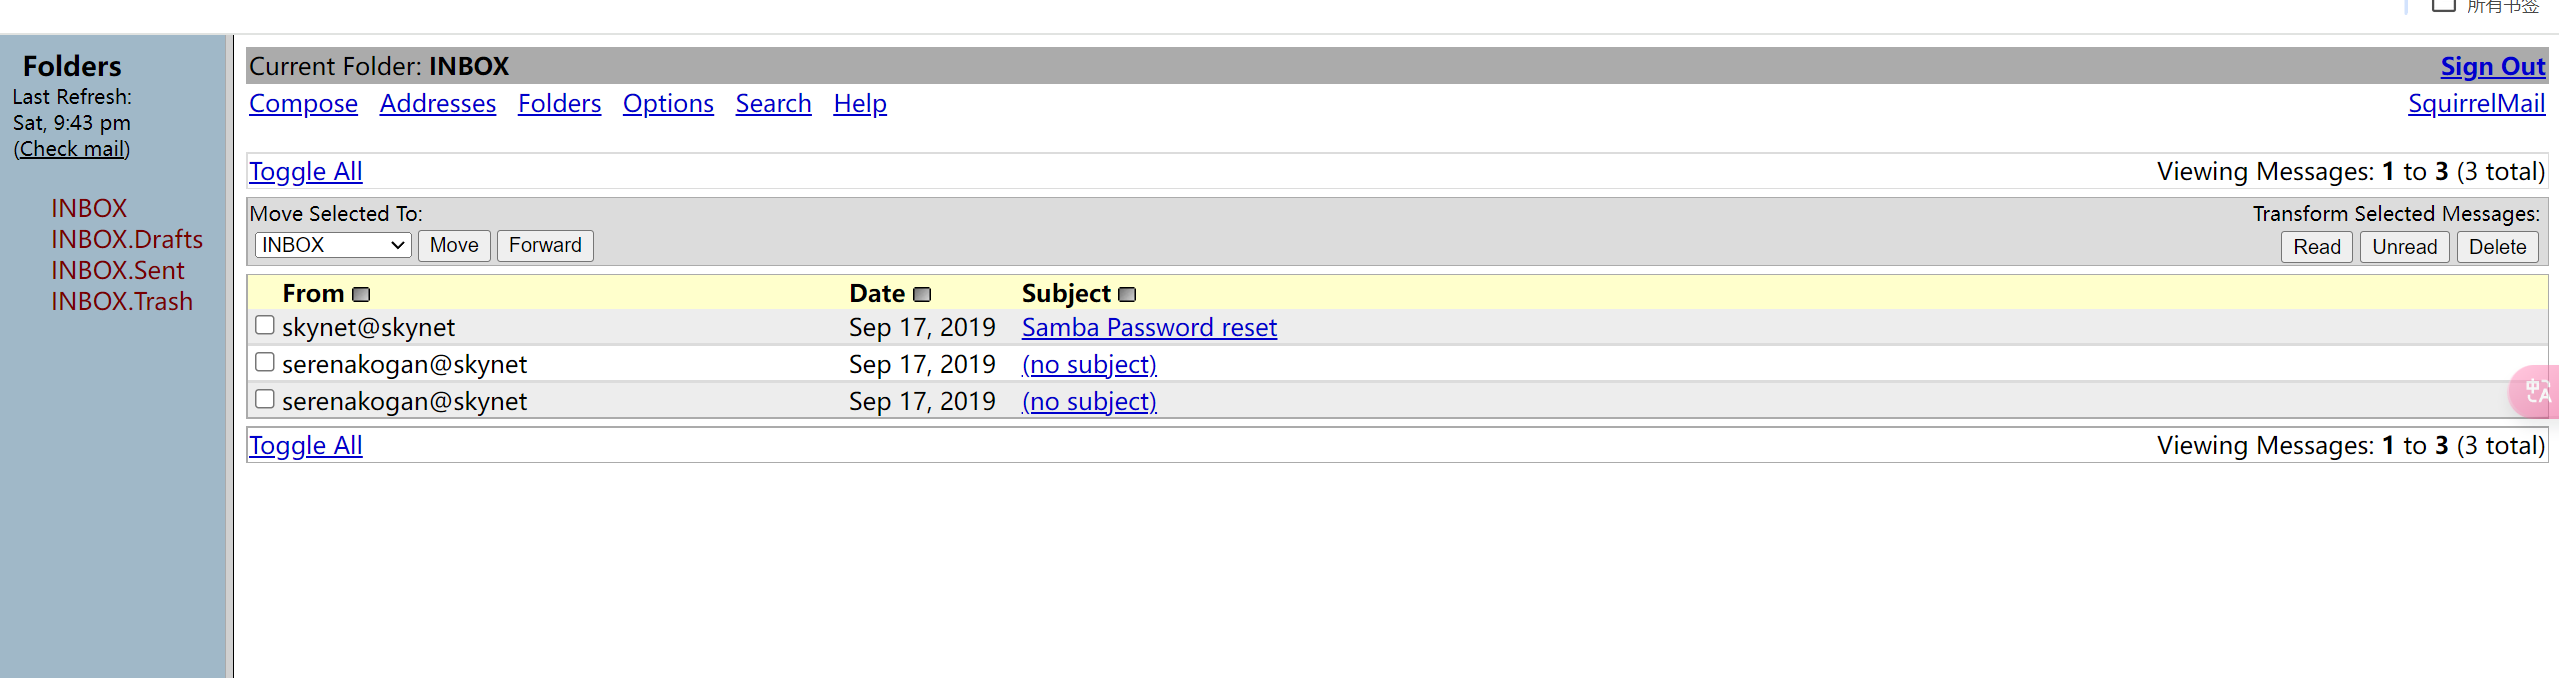Open the Samba Password reset email

click(1149, 327)
